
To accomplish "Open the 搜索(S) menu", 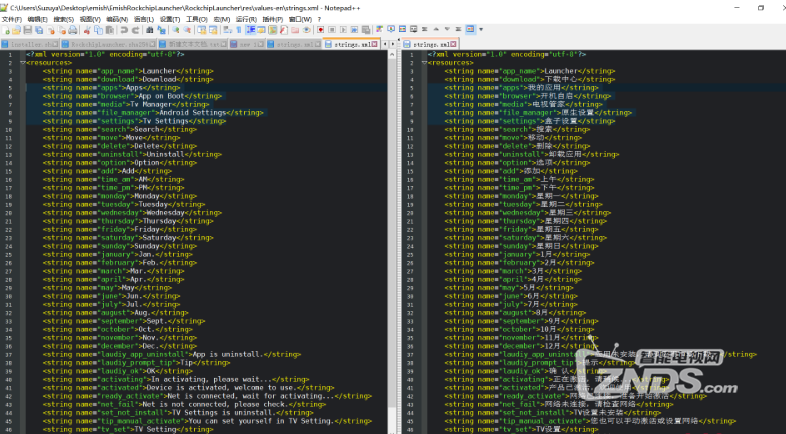I will tap(62, 19).
